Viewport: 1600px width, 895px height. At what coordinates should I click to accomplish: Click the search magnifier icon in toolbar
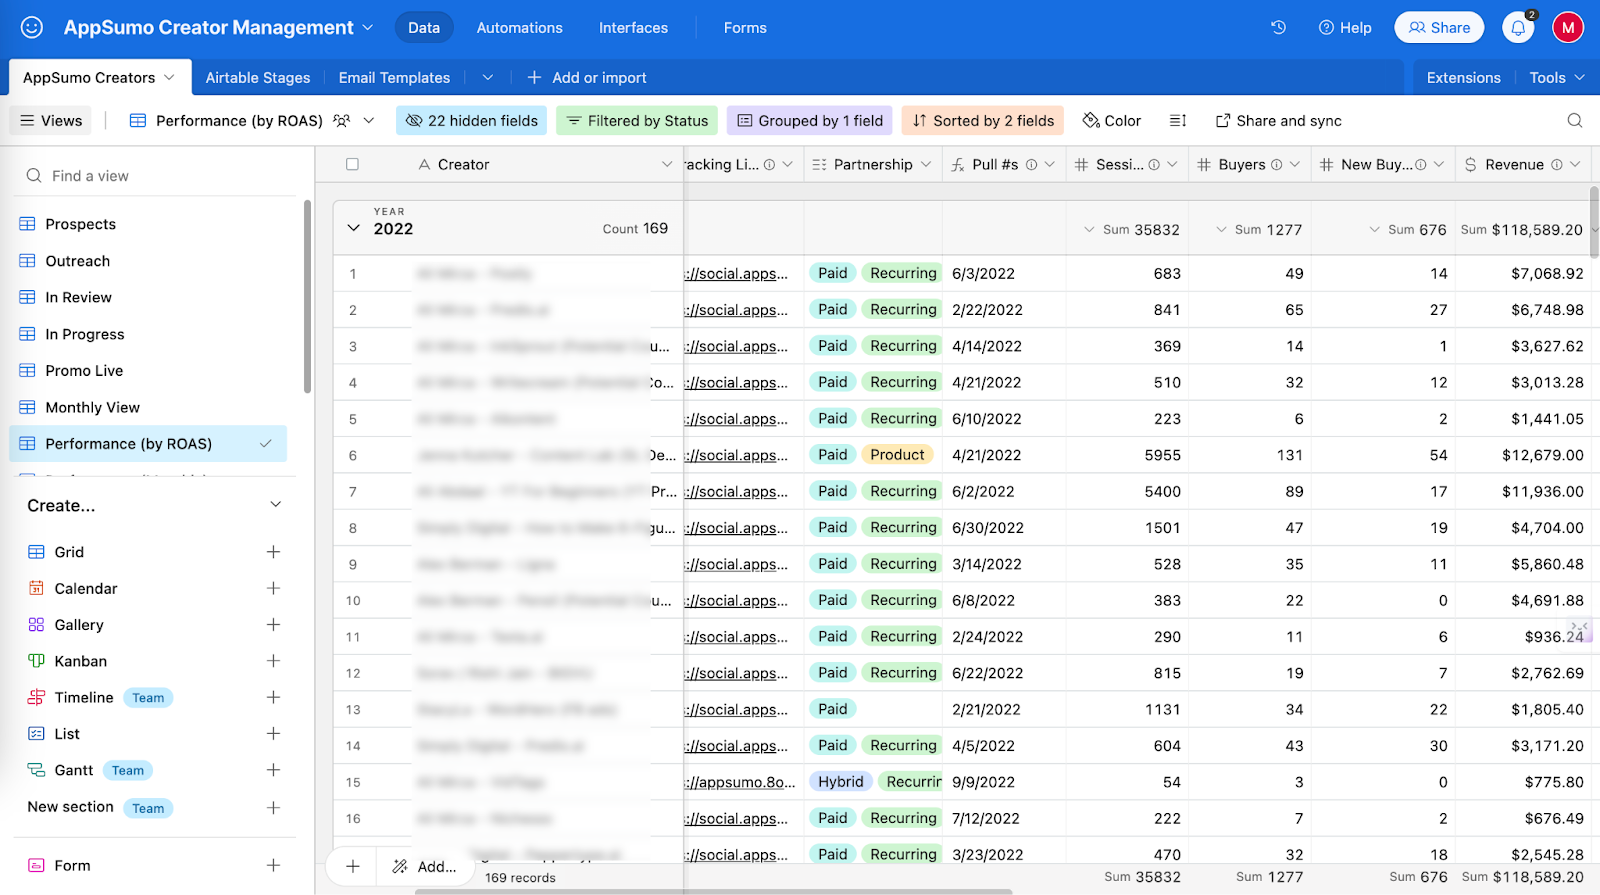1575,121
